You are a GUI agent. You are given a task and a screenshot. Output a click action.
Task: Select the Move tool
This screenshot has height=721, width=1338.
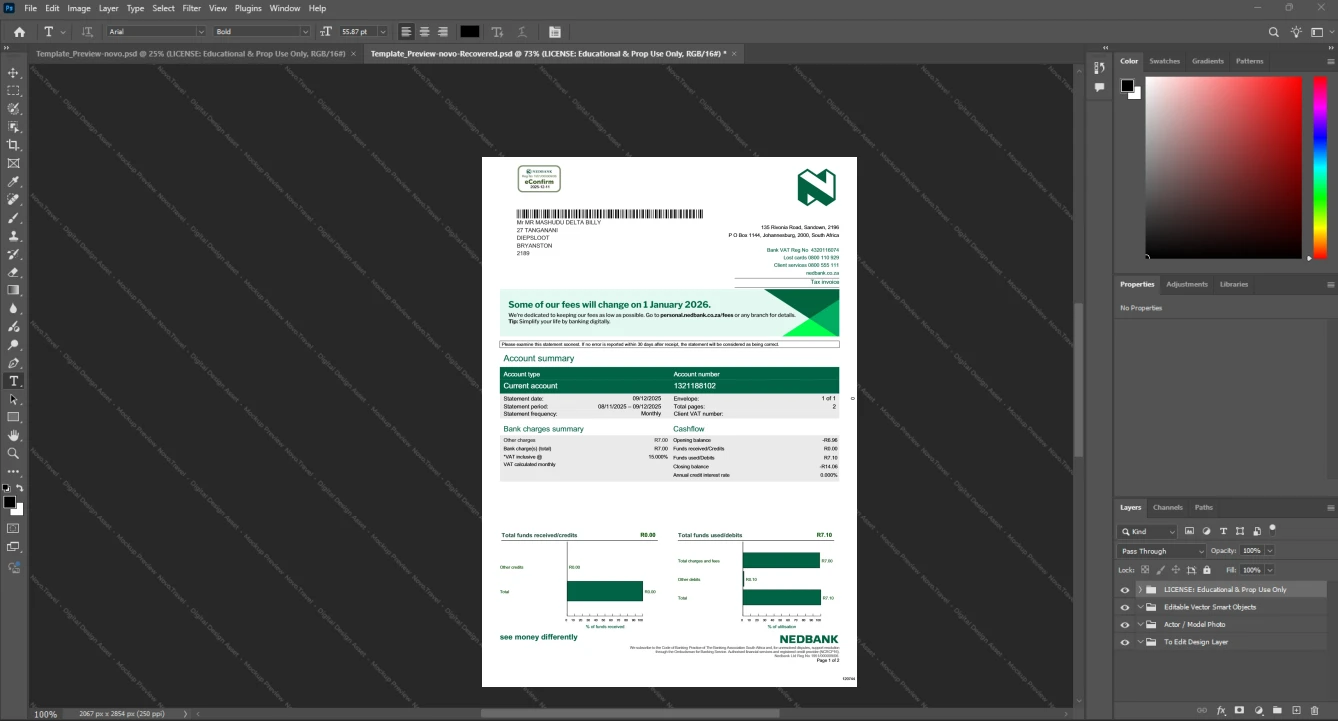tap(14, 73)
